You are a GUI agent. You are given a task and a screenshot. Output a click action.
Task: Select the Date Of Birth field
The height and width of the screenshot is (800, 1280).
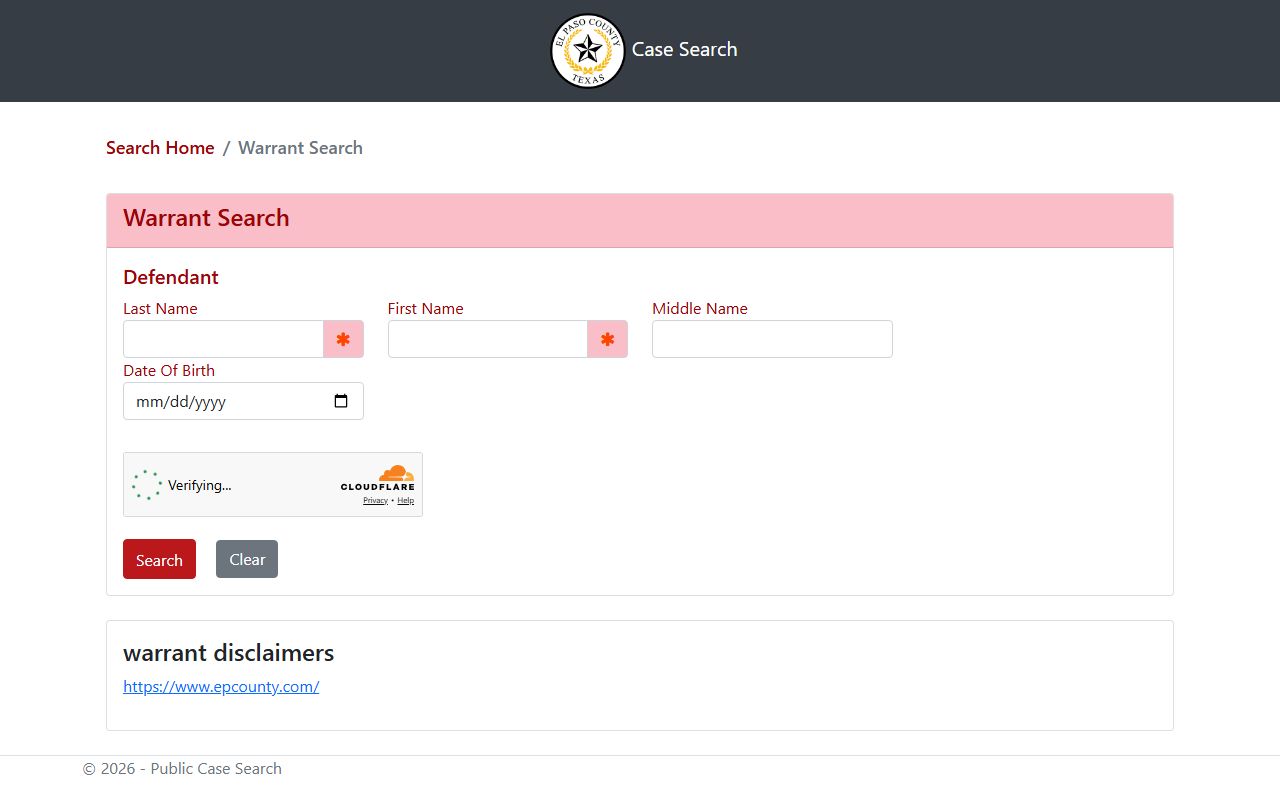(243, 401)
